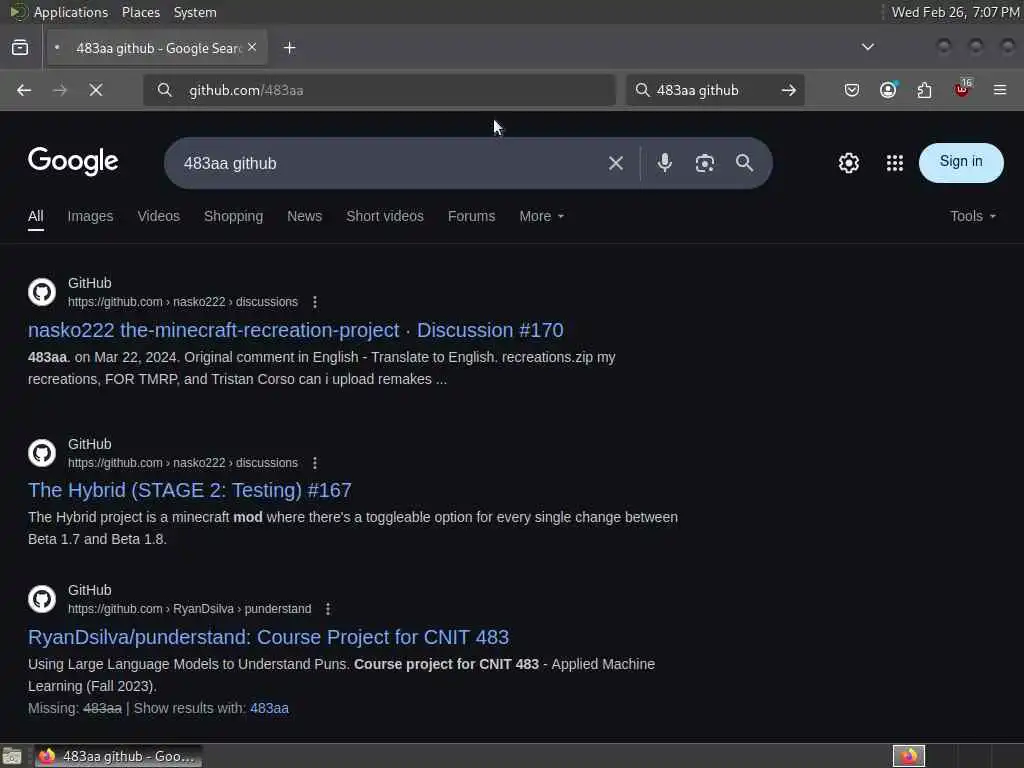Show results with 483aa link
Image resolution: width=1024 pixels, height=768 pixels.
(269, 708)
